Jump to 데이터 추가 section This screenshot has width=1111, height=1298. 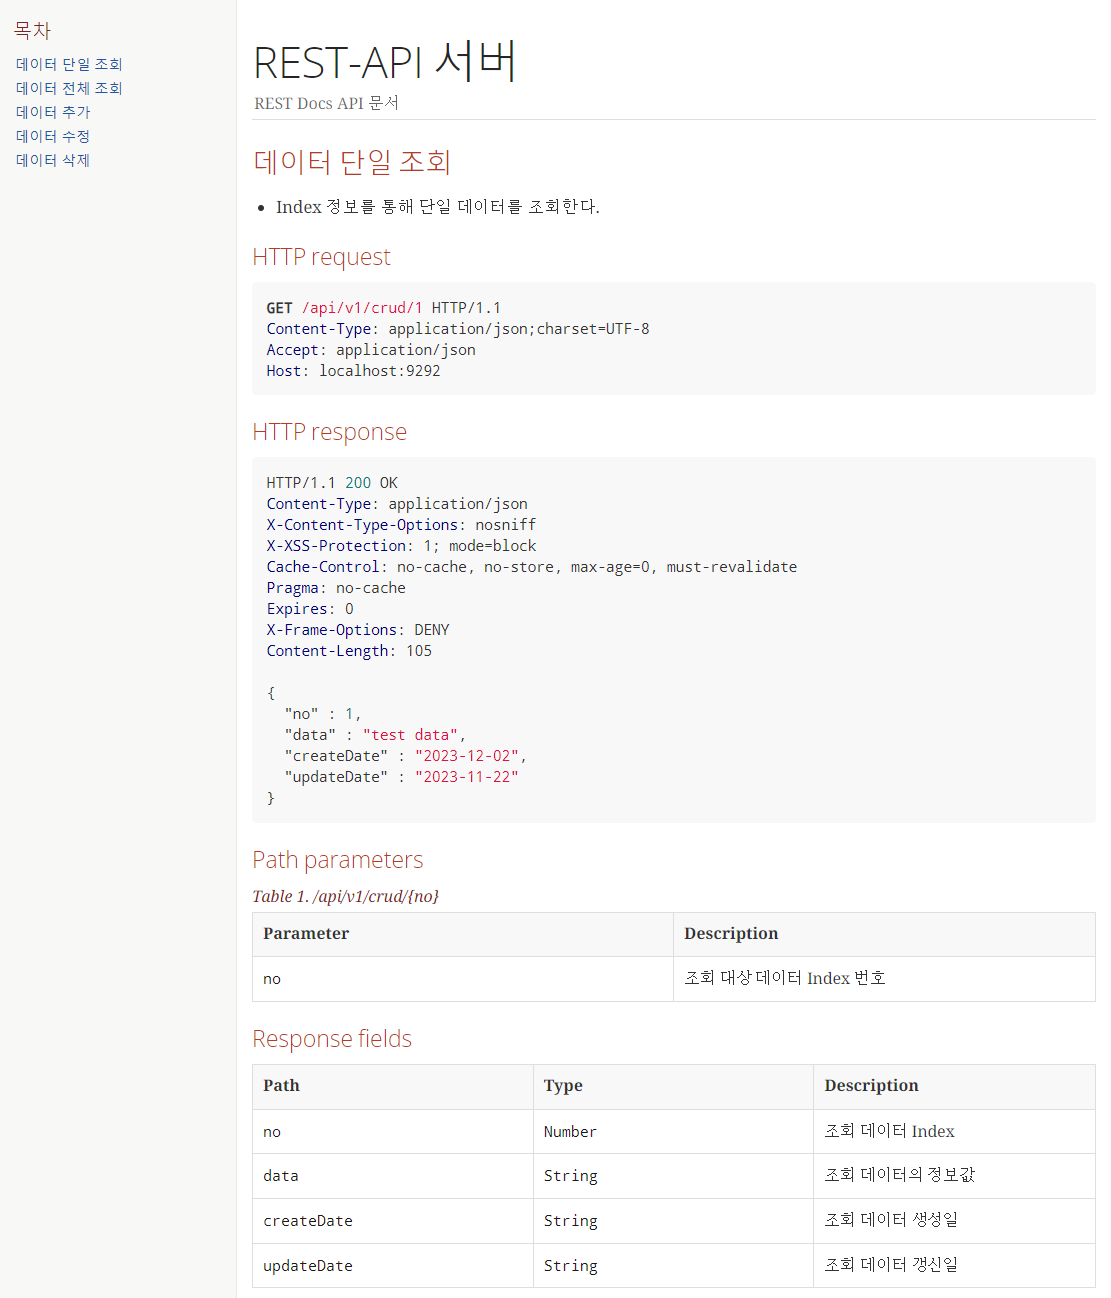53,112
